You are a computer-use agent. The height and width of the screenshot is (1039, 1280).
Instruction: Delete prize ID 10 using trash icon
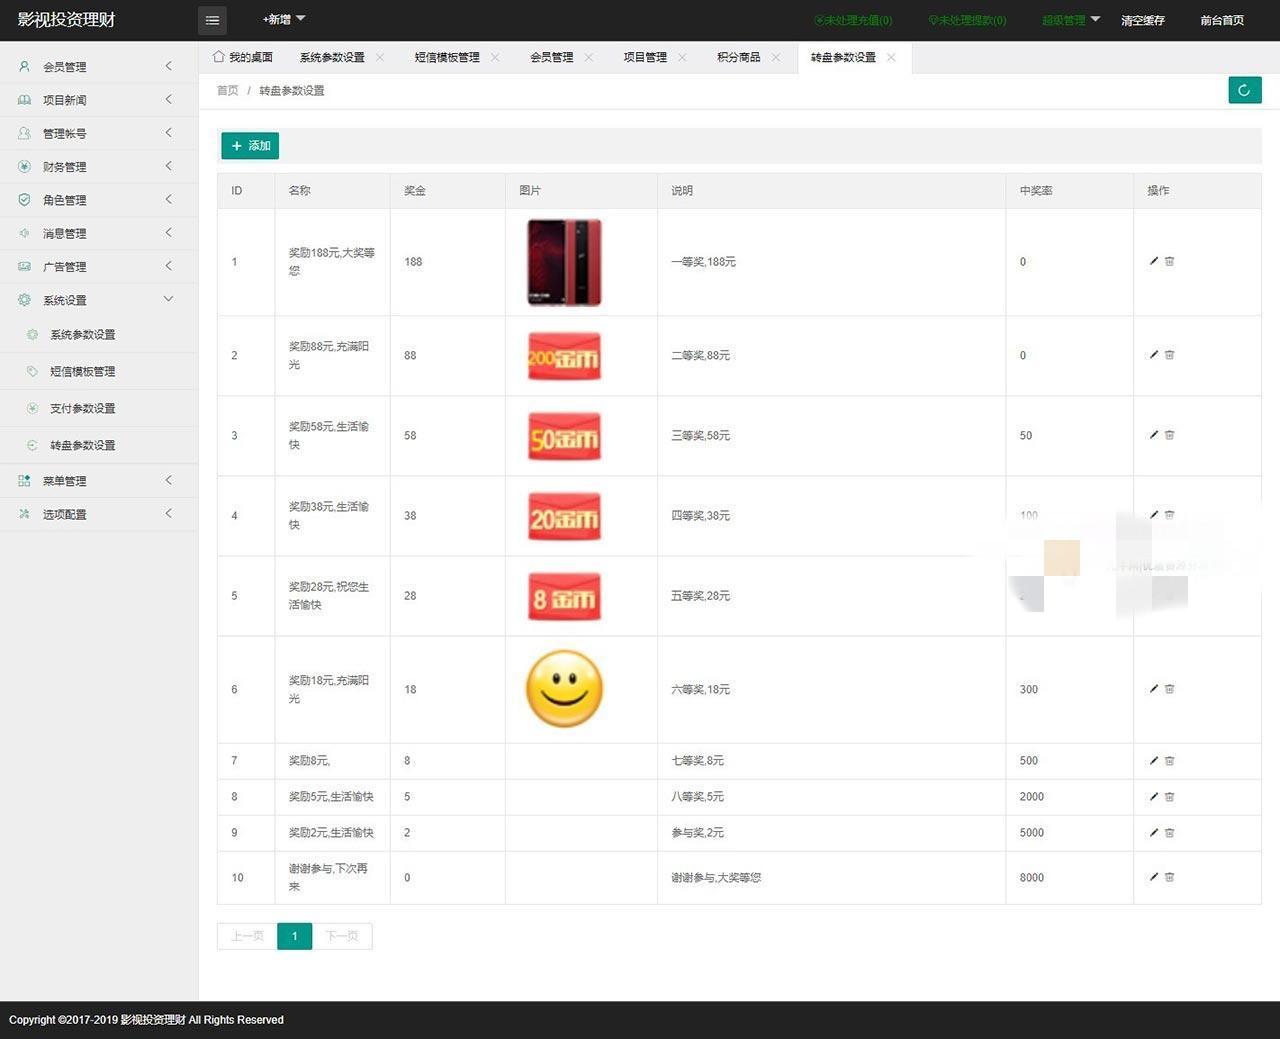pyautogui.click(x=1169, y=877)
